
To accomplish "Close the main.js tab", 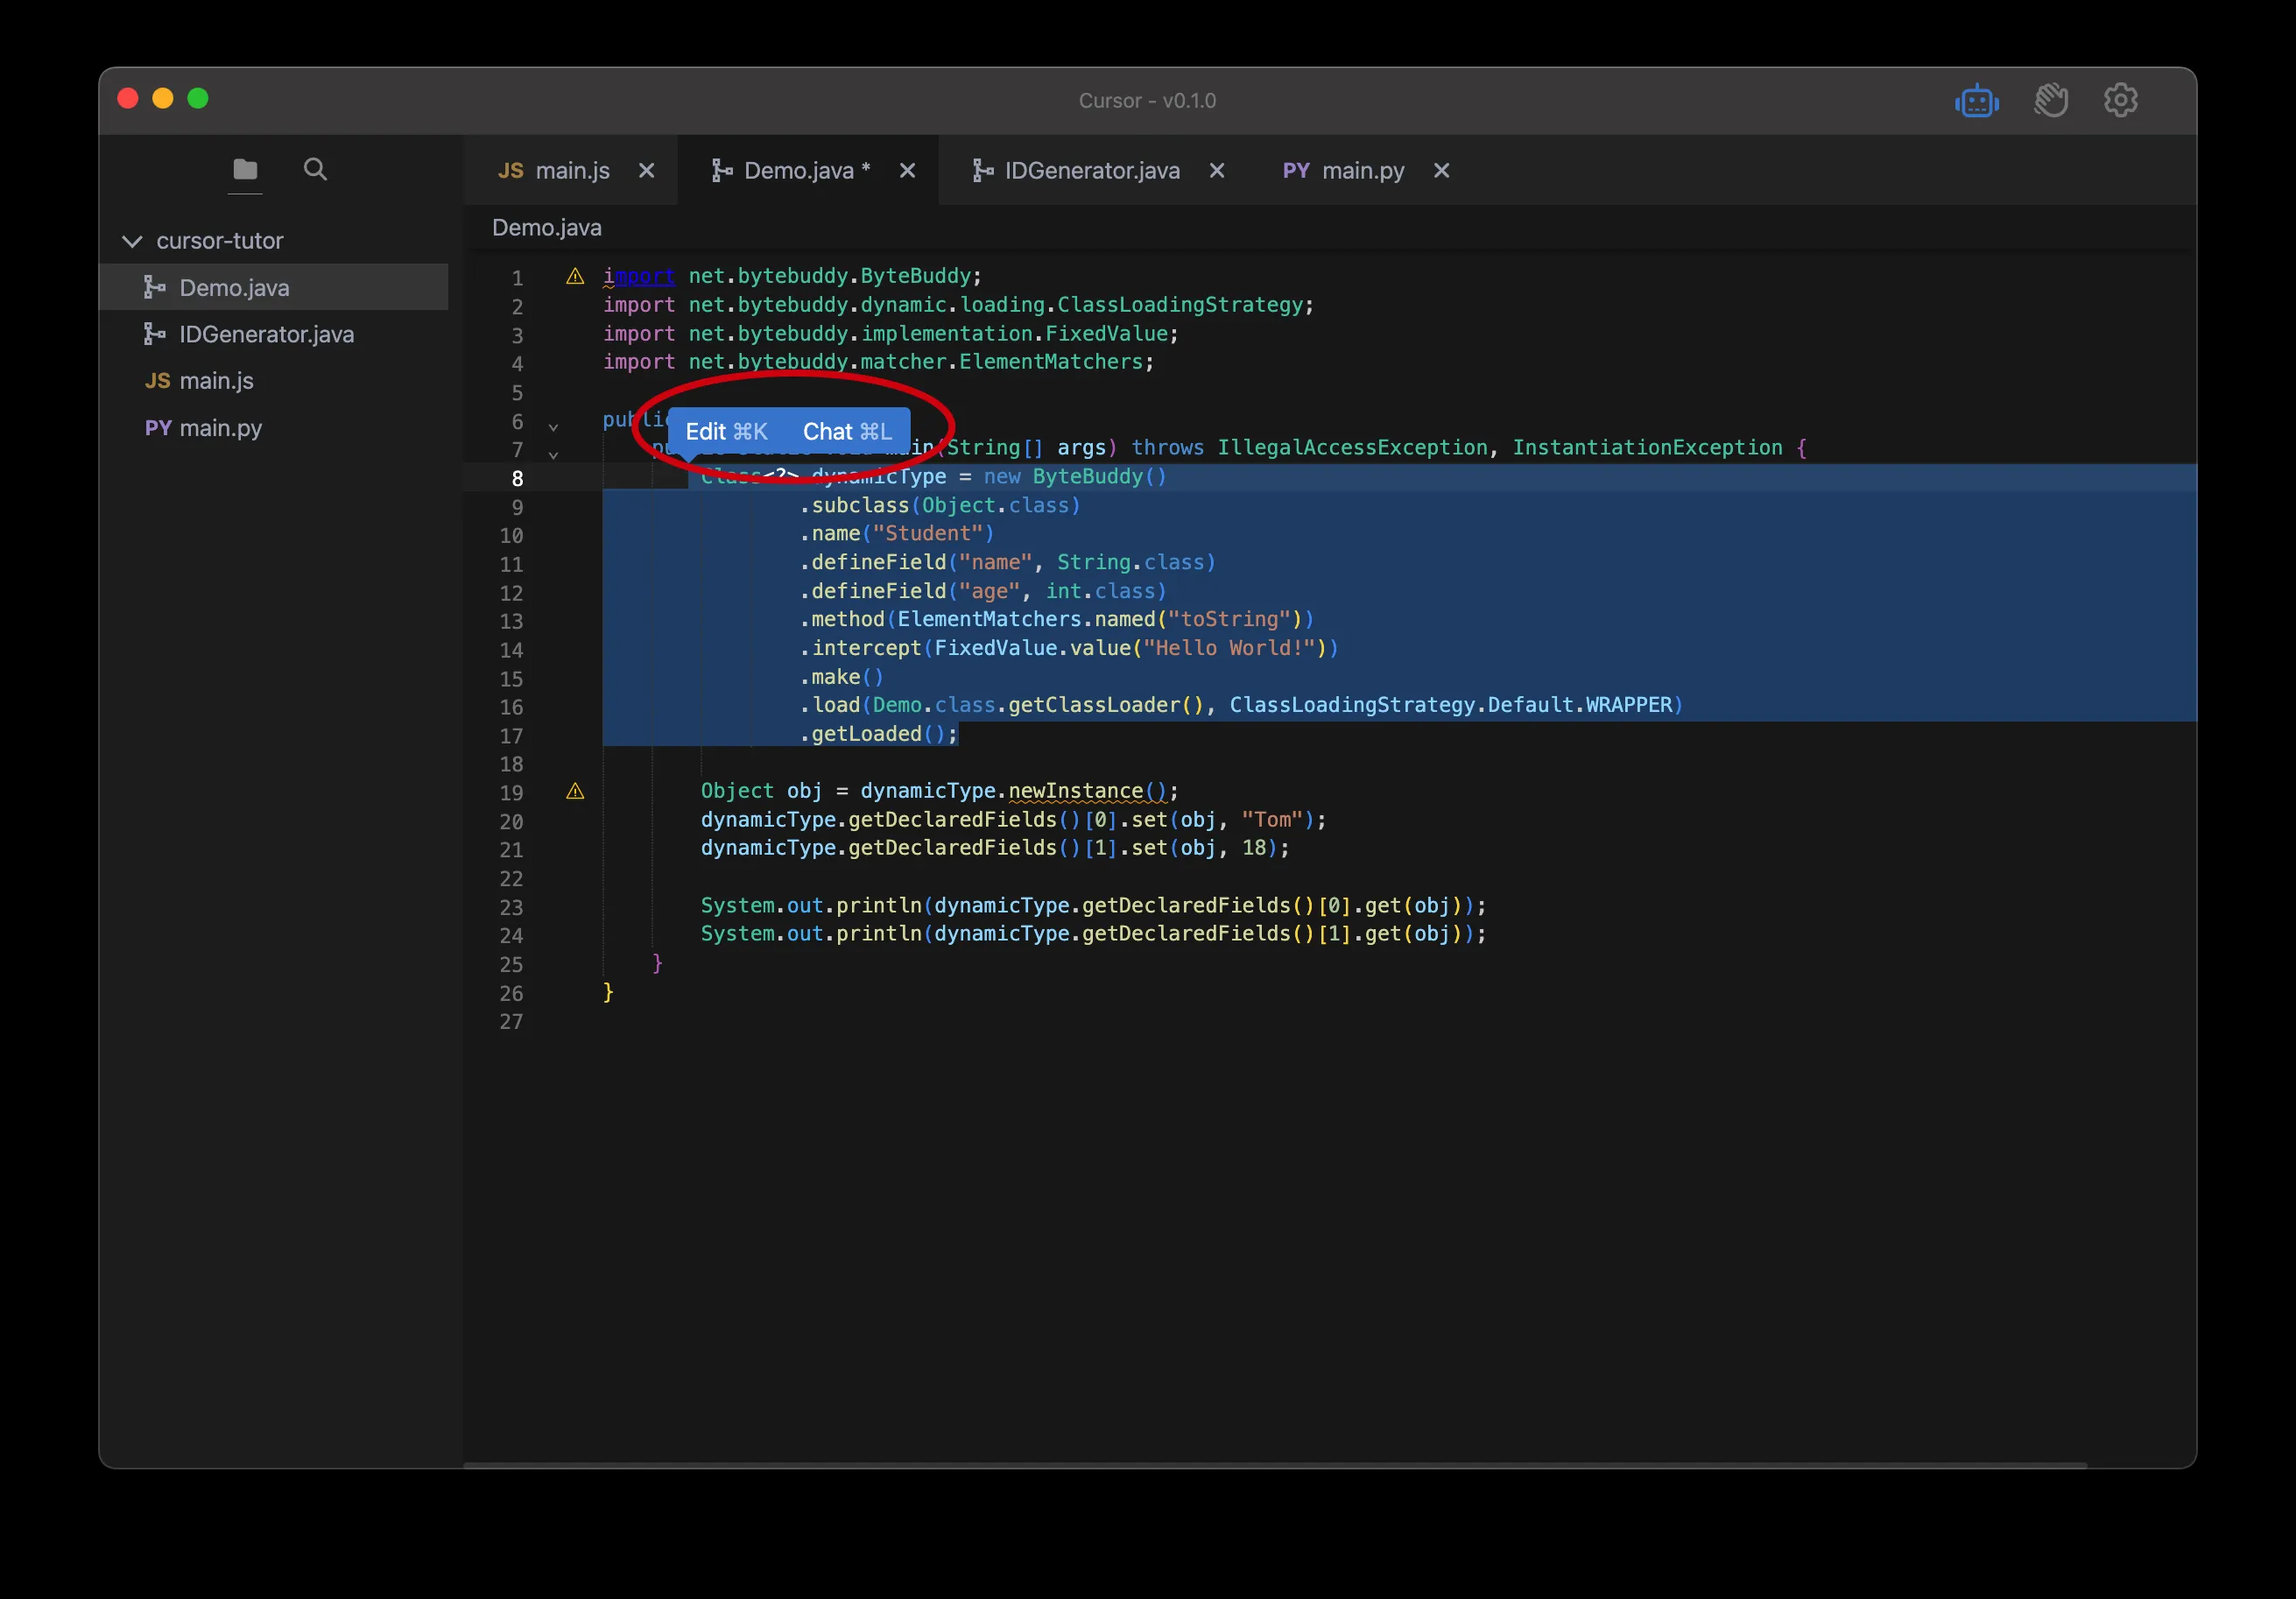I will click(647, 171).
